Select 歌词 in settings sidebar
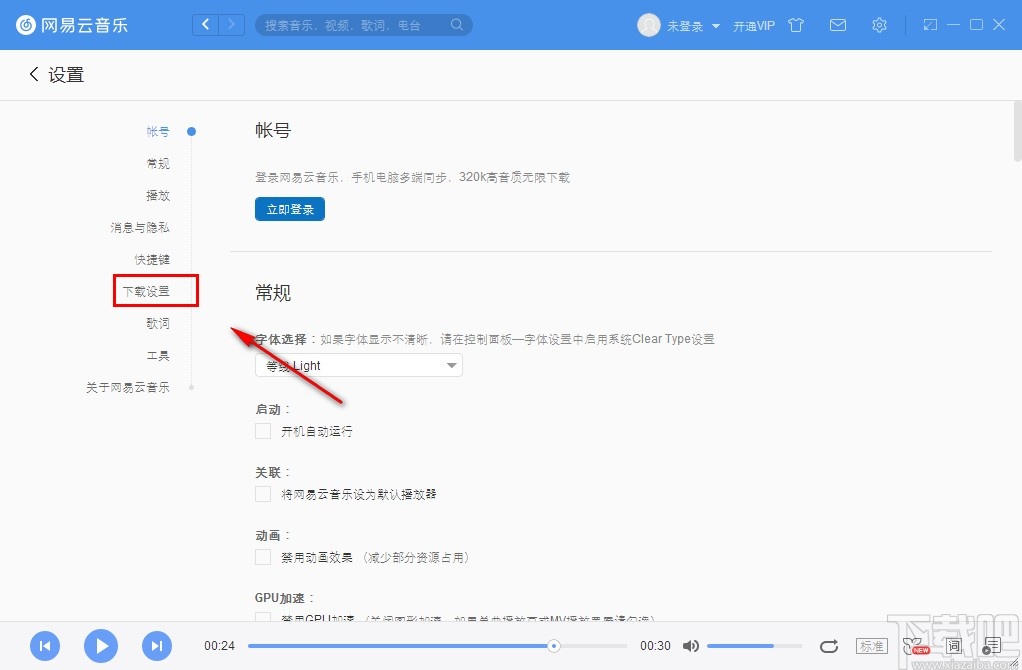This screenshot has height=670, width=1022. [158, 323]
